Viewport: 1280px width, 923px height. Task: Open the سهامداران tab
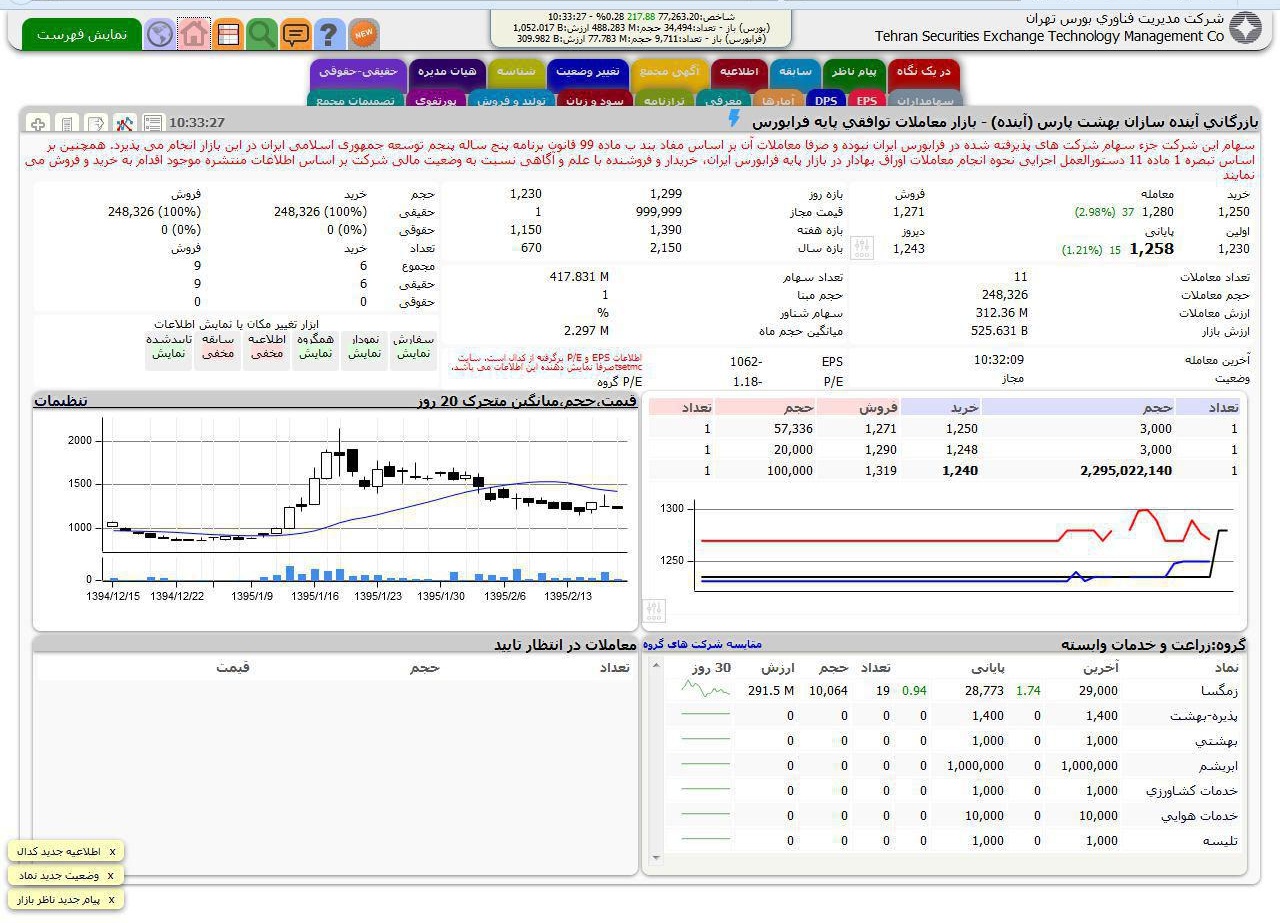click(926, 100)
